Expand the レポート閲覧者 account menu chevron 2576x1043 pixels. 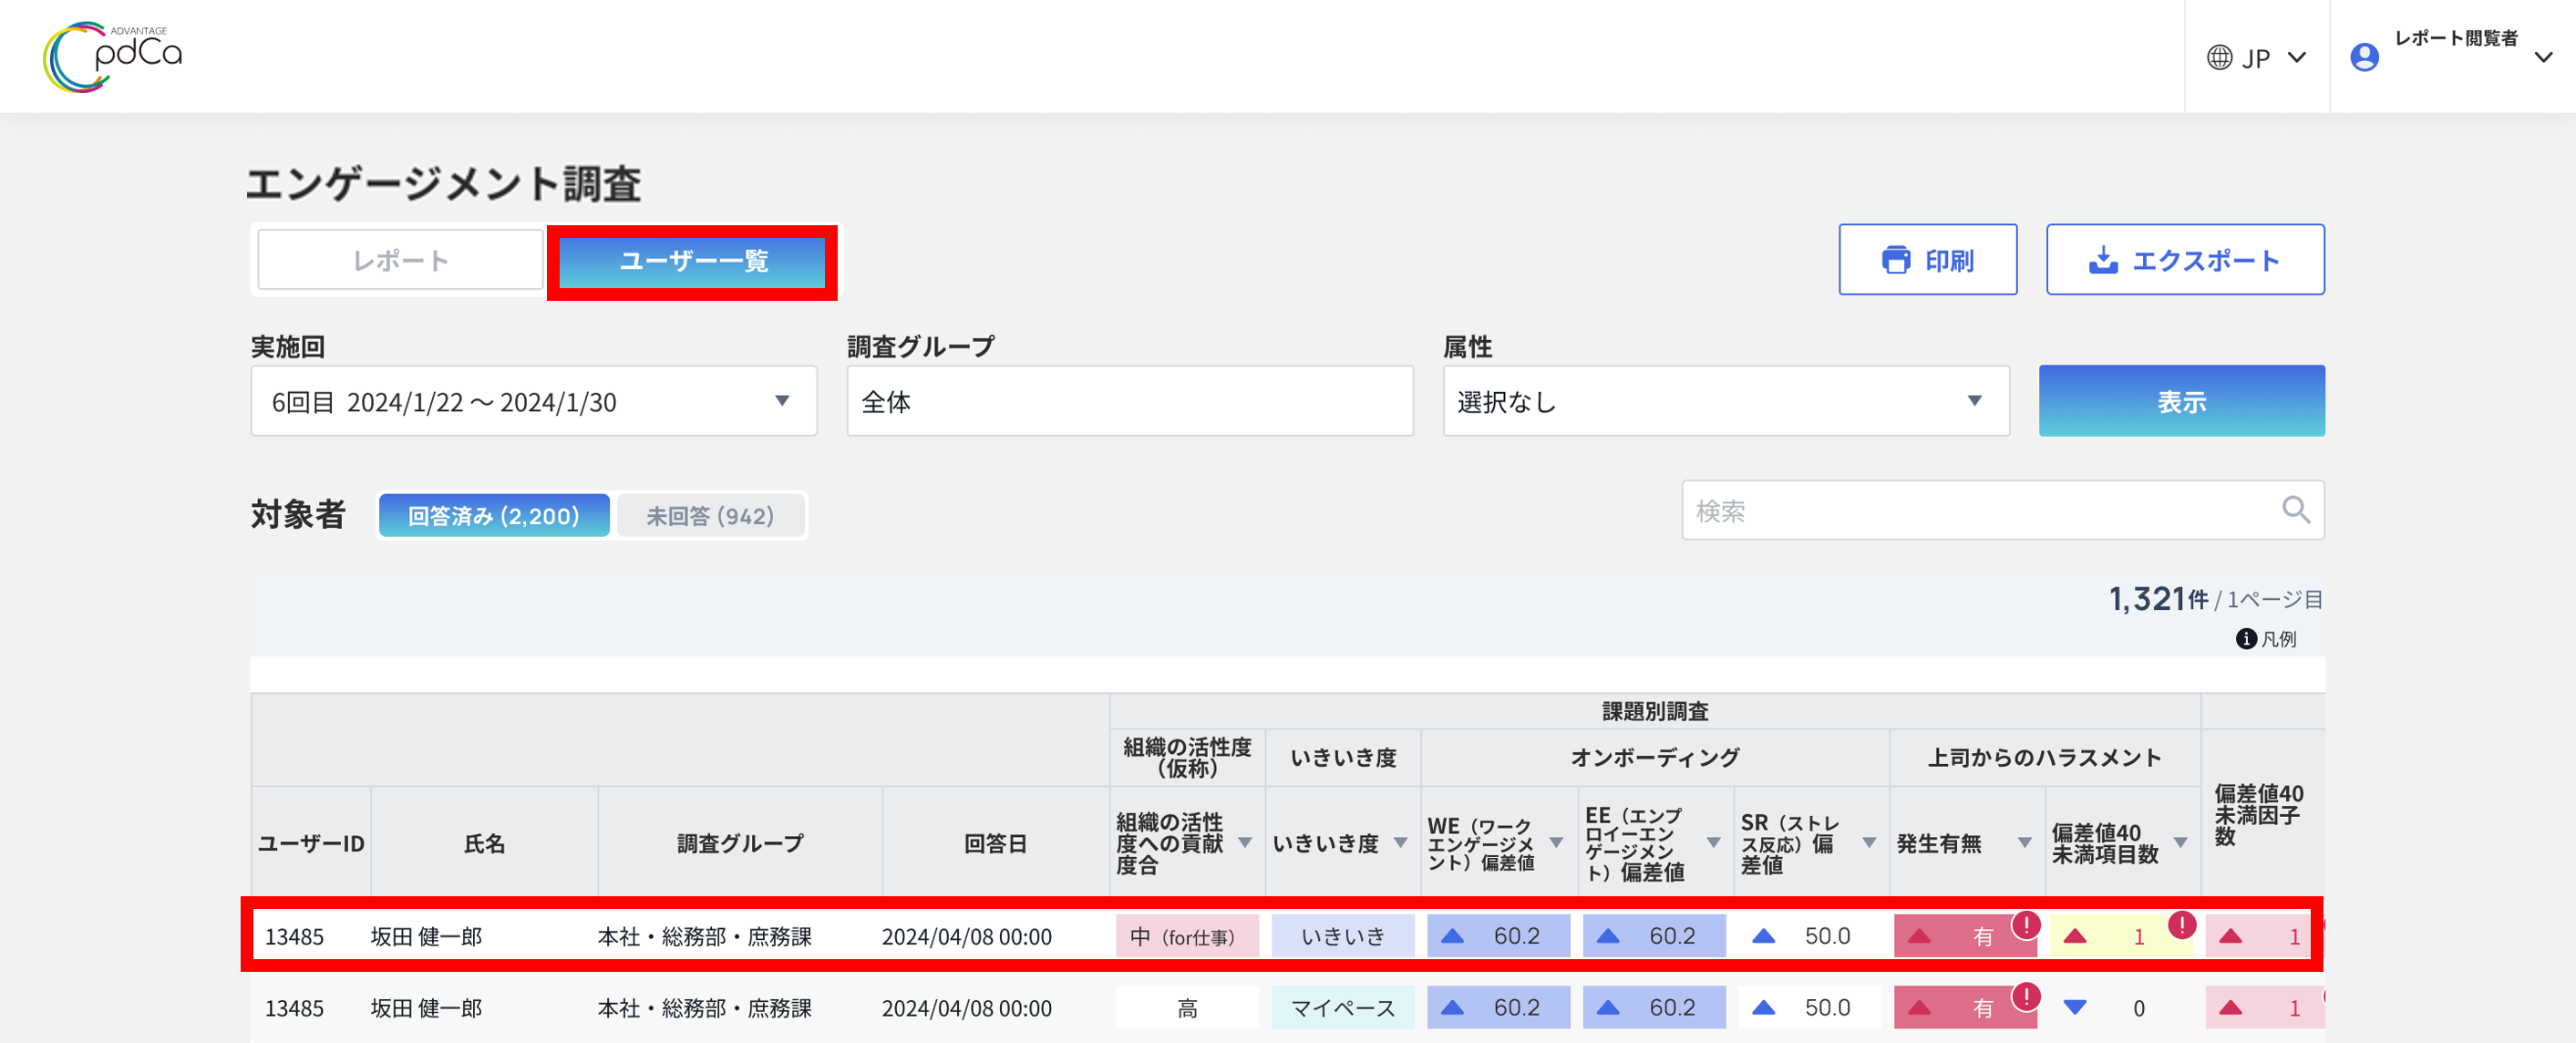click(x=2543, y=58)
